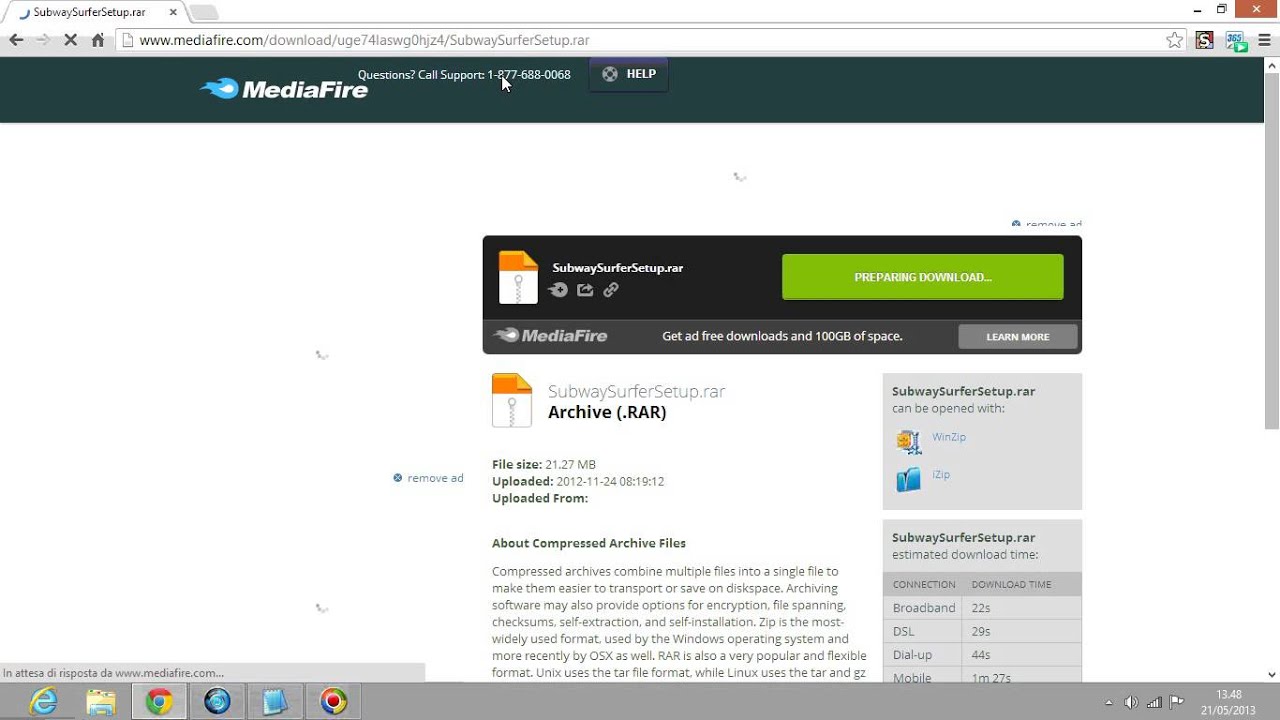This screenshot has height=720, width=1280.
Task: Click 'About Compressed Archive Files' heading
Action: tap(589, 543)
